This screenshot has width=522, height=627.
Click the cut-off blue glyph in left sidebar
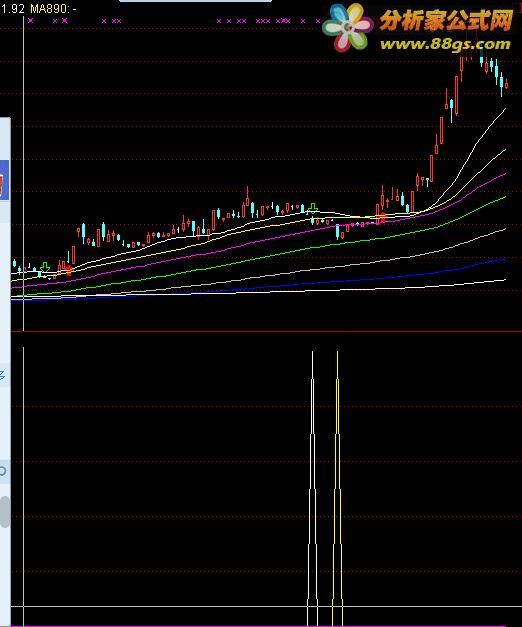(2, 375)
